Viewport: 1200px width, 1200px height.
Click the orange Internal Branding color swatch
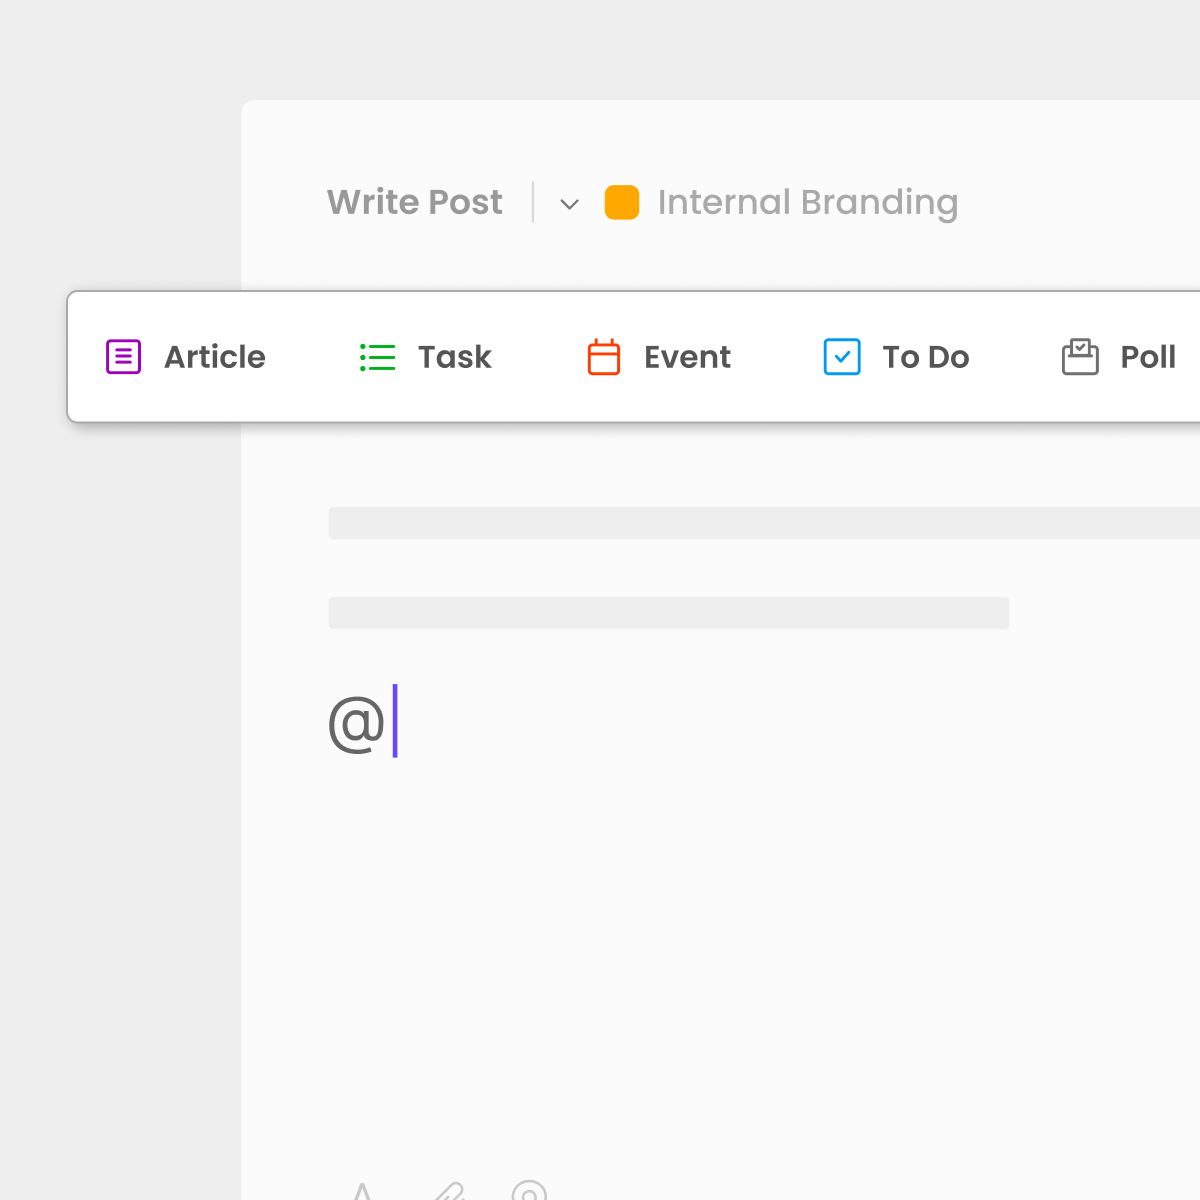click(621, 202)
